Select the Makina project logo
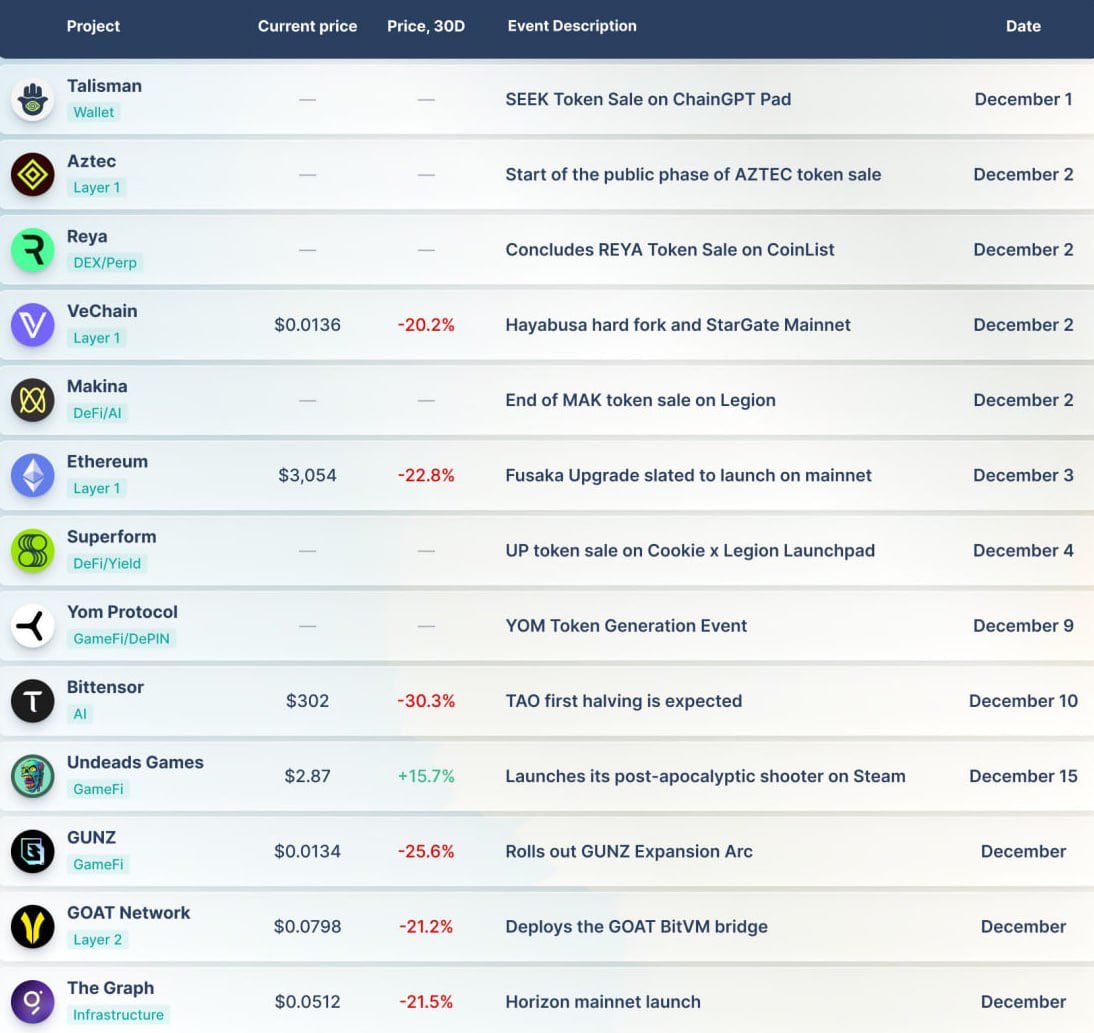 (x=32, y=399)
